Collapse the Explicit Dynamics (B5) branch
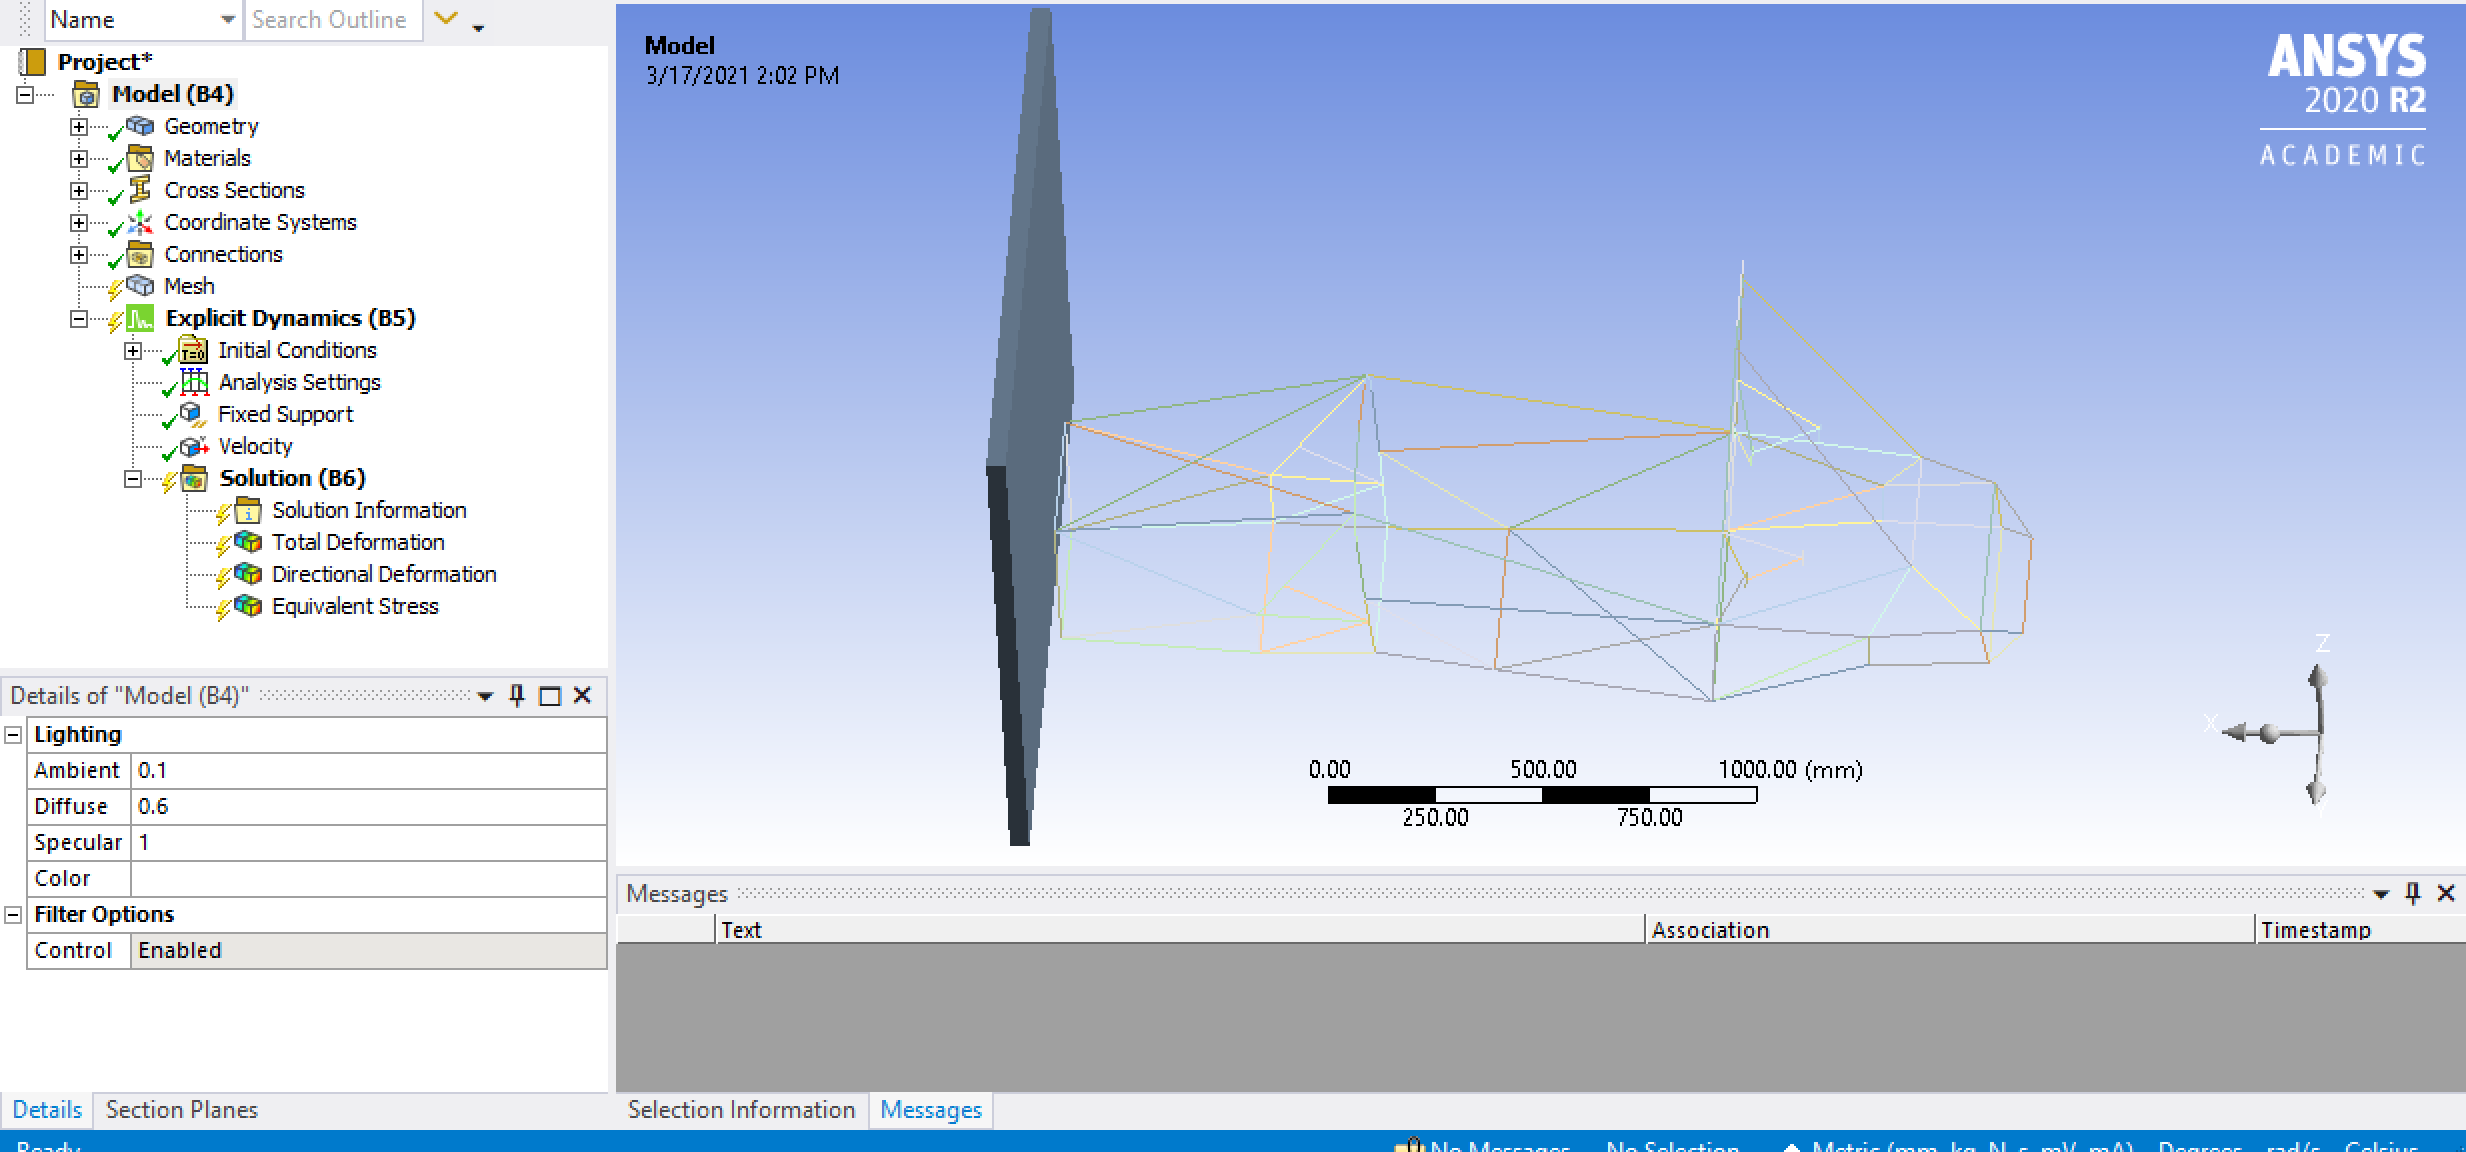 pos(79,319)
